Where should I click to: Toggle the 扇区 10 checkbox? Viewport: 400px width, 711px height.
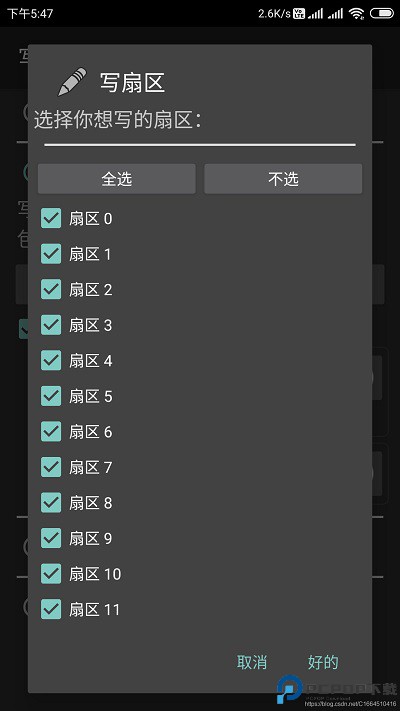point(51,574)
